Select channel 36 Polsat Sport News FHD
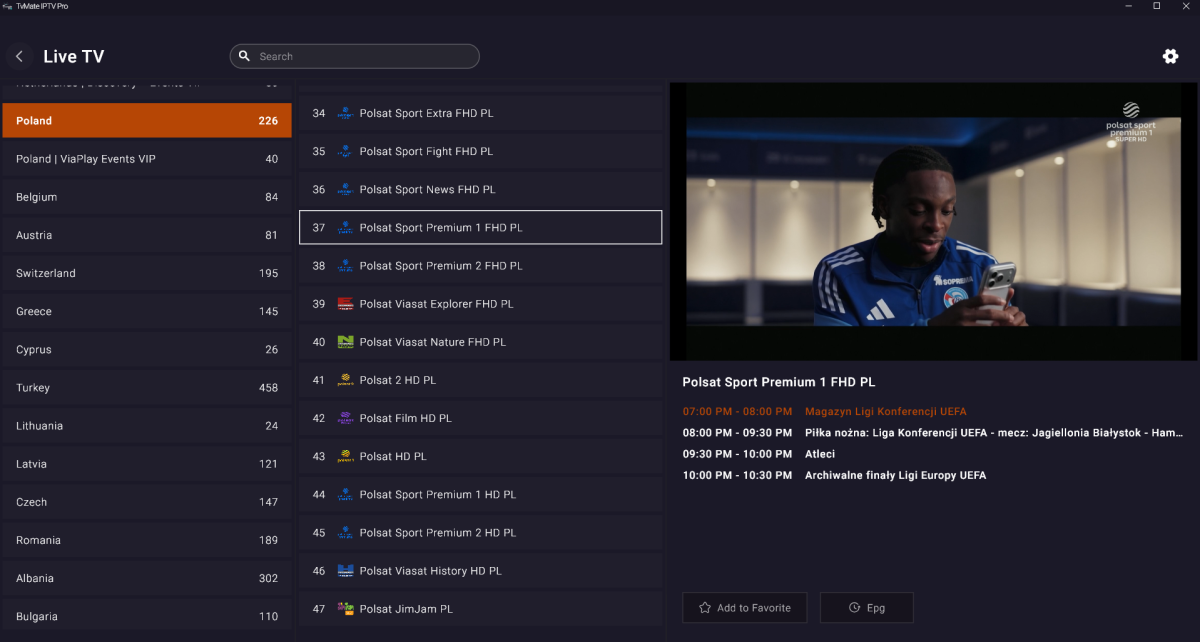The image size is (1200, 642). pos(480,190)
